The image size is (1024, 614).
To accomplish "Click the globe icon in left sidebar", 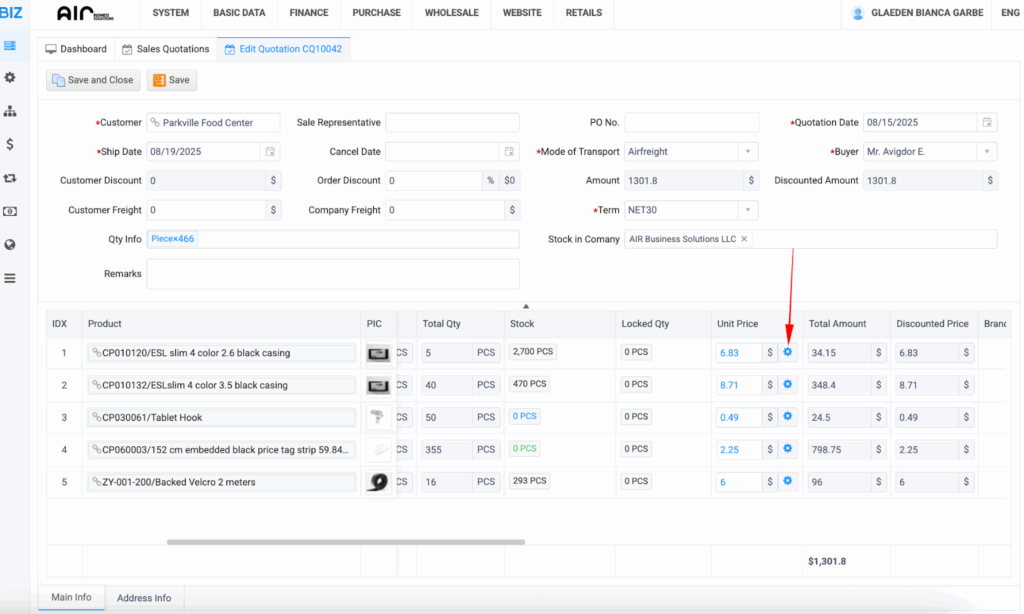I will click(x=10, y=244).
